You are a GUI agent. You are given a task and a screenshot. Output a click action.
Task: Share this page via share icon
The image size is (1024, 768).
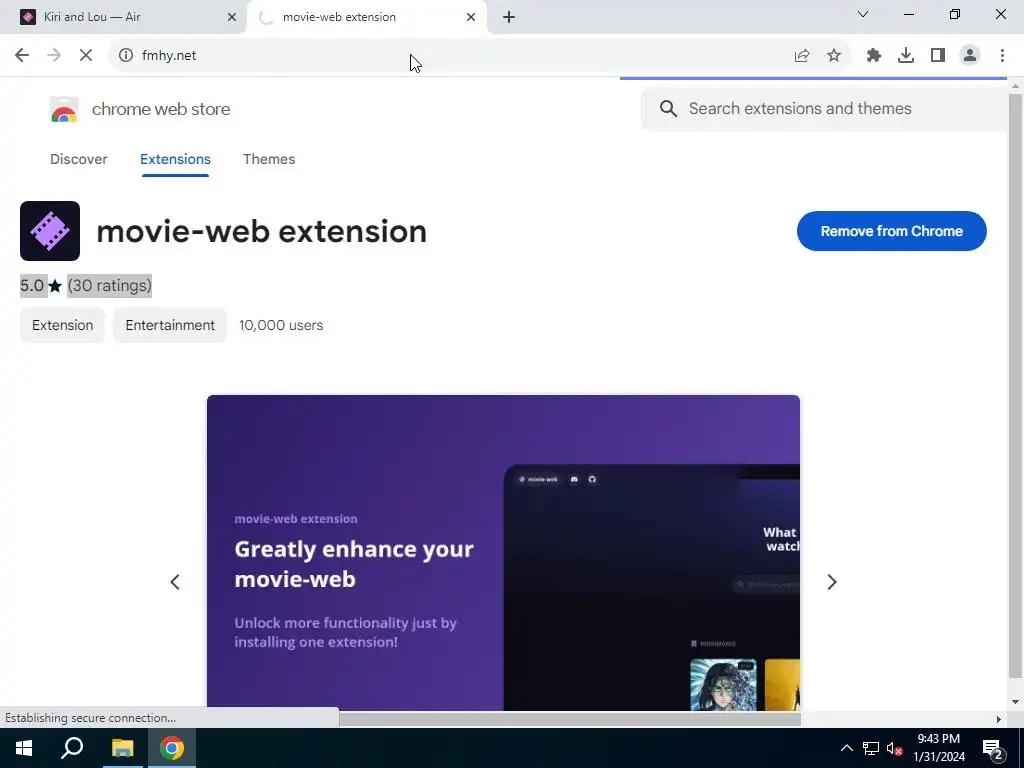(x=801, y=56)
